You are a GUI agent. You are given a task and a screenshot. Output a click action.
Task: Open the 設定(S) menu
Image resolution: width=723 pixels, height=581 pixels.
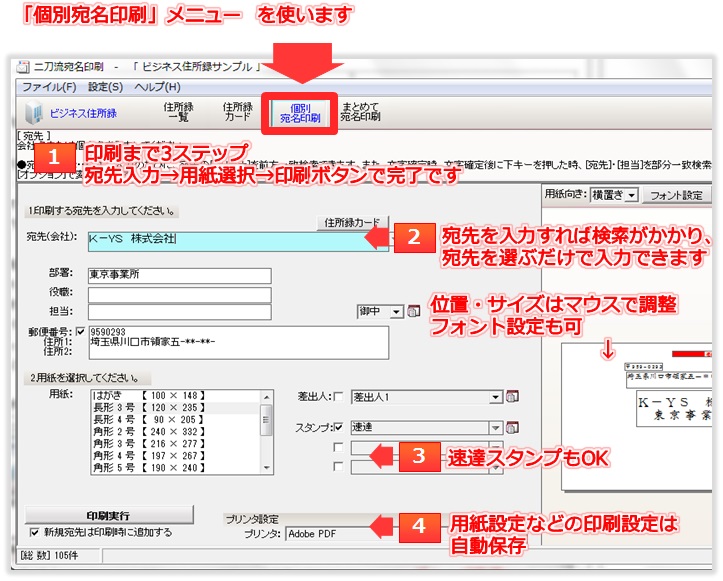pyautogui.click(x=105, y=88)
